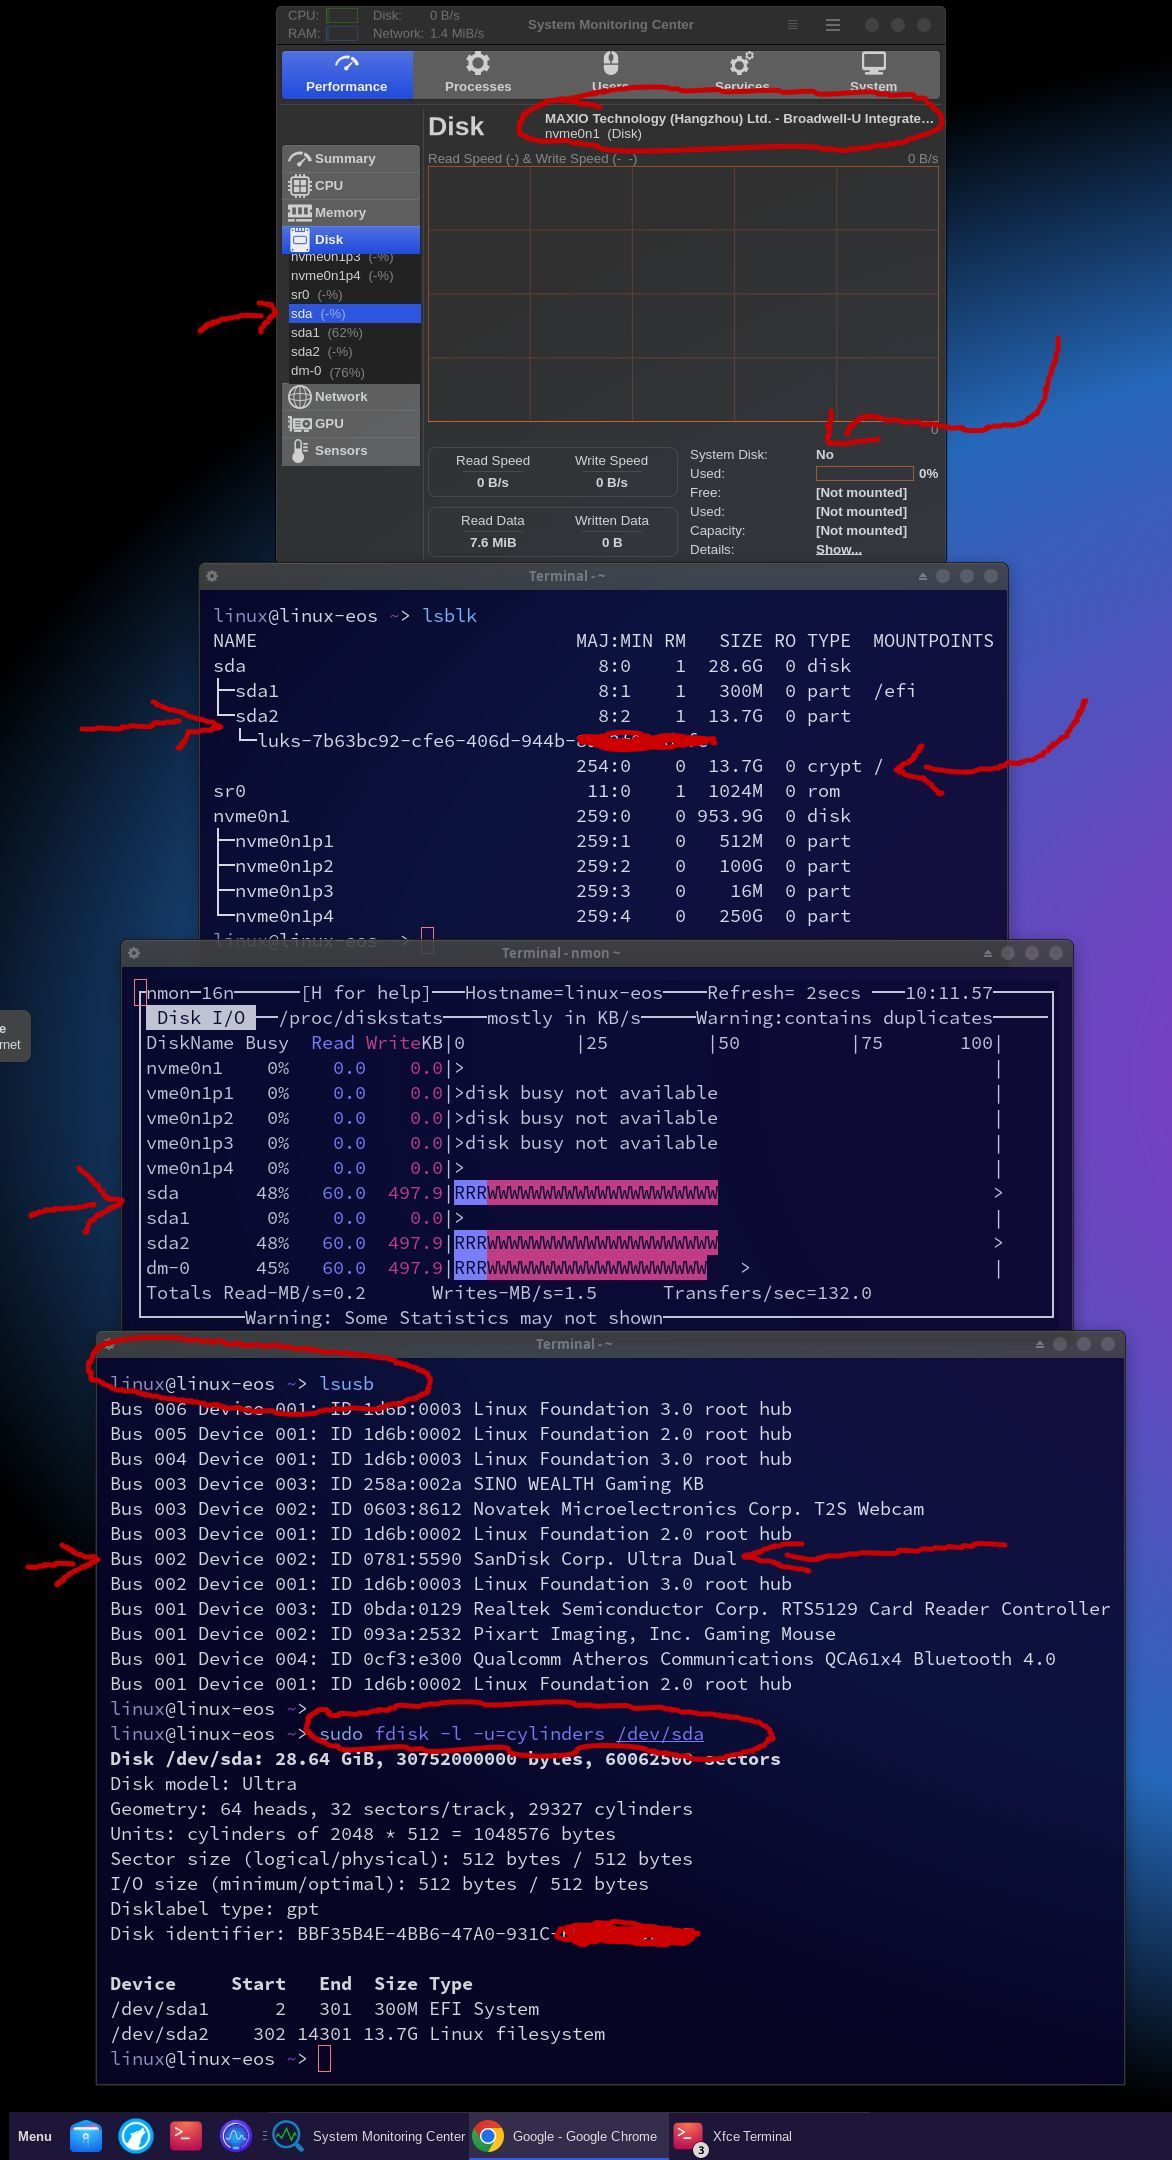The image size is (1172, 2160).
Task: Click the disk read/write speed graph
Action: coord(683,294)
